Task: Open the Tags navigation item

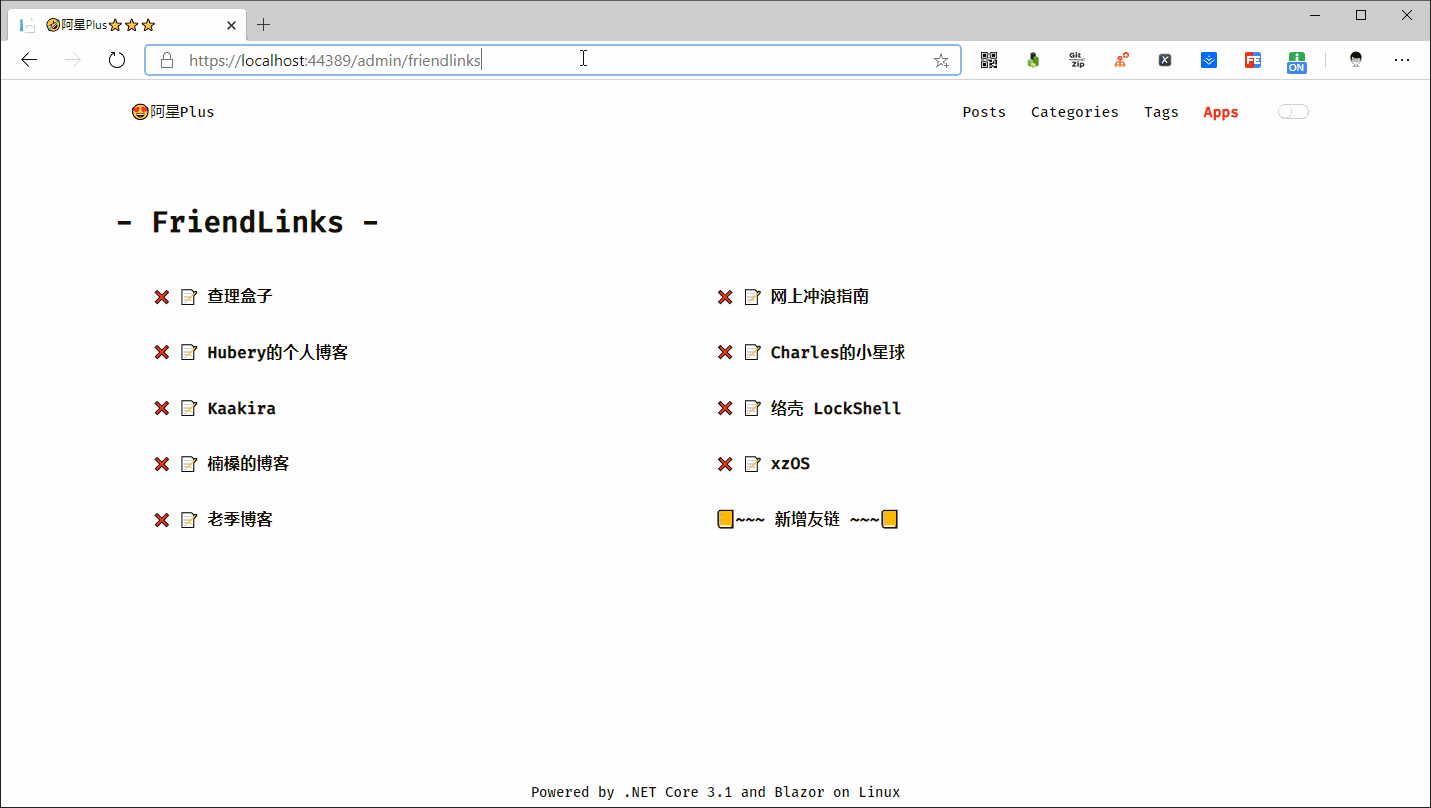Action: (1161, 112)
